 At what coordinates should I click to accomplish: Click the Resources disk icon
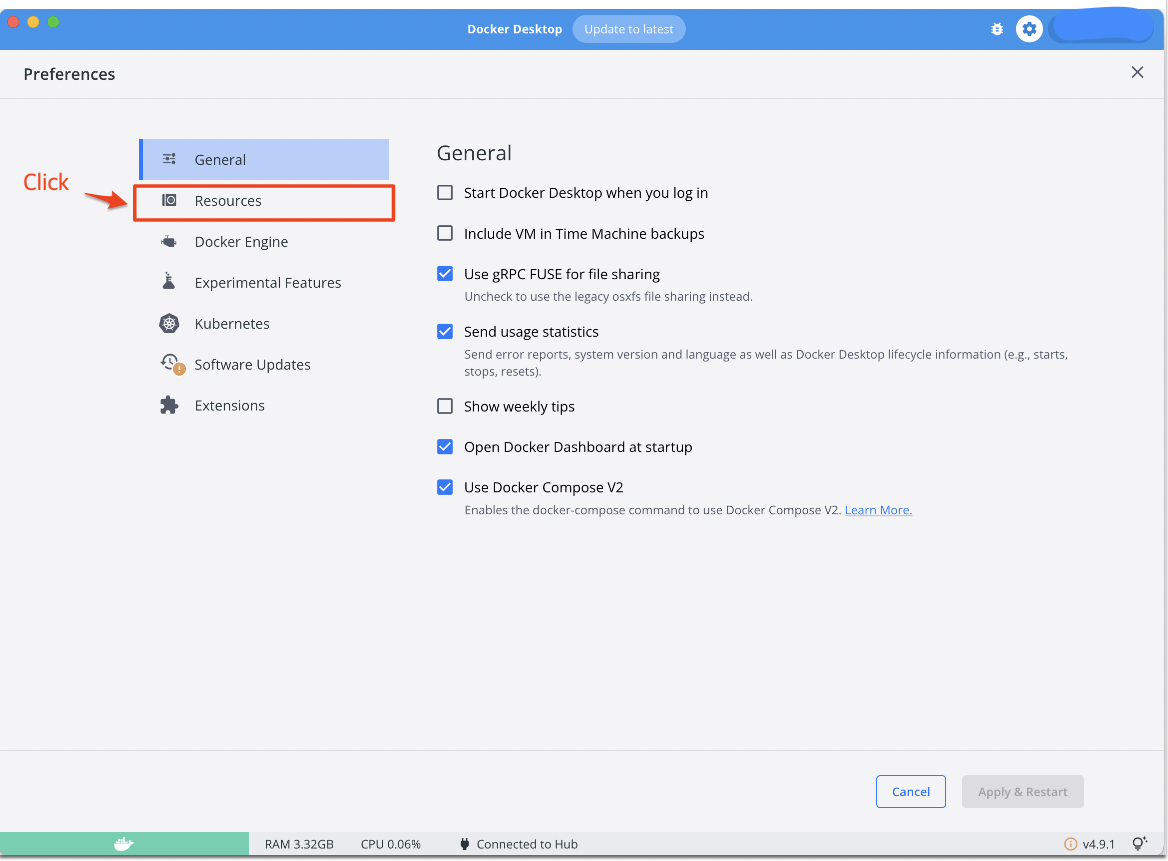pyautogui.click(x=169, y=200)
